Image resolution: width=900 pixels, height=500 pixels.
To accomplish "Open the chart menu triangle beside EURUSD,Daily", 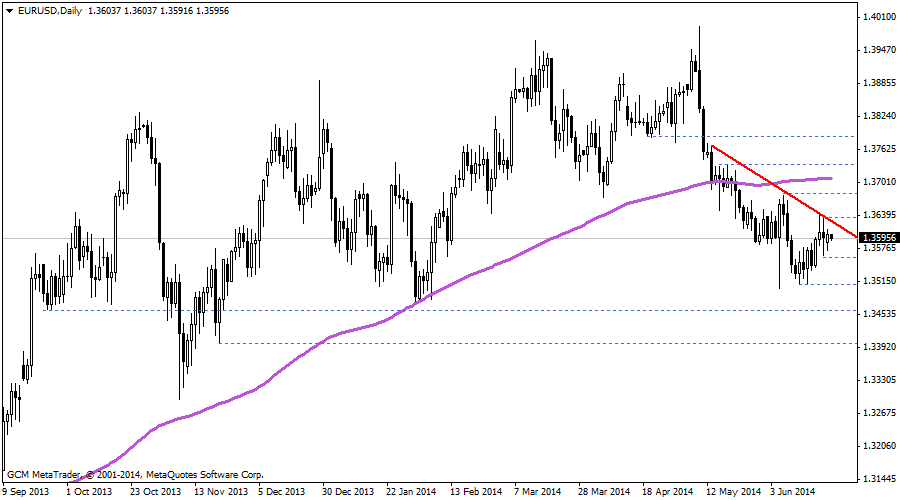I will point(9,11).
